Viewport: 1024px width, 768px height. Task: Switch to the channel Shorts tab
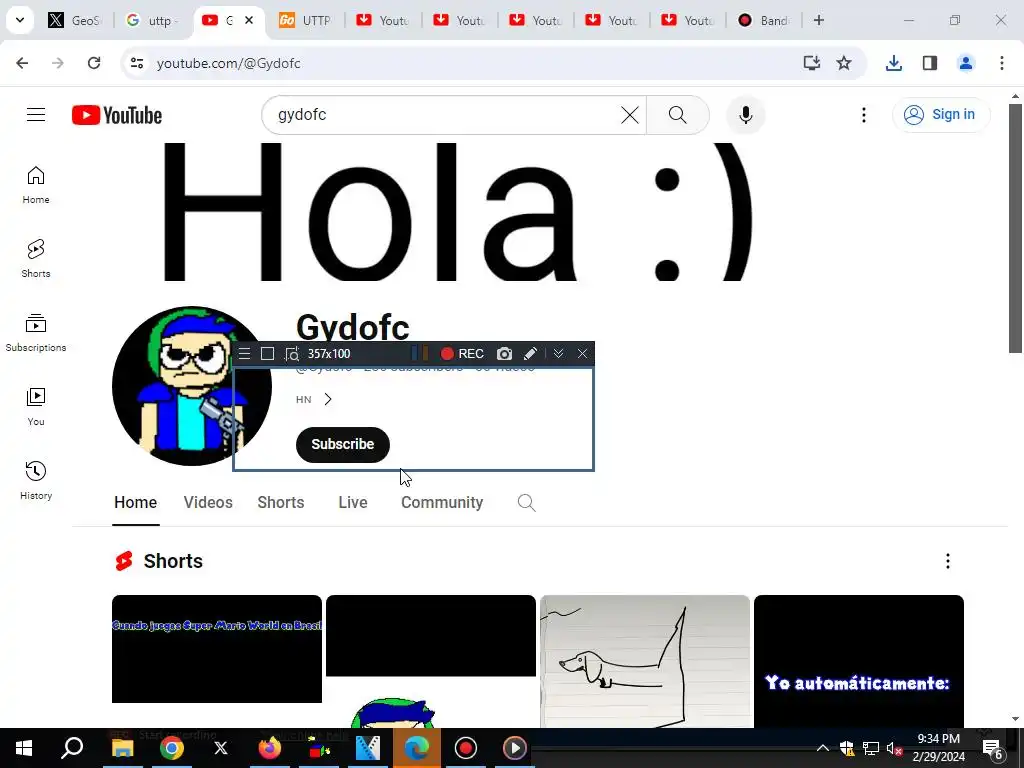point(281,502)
